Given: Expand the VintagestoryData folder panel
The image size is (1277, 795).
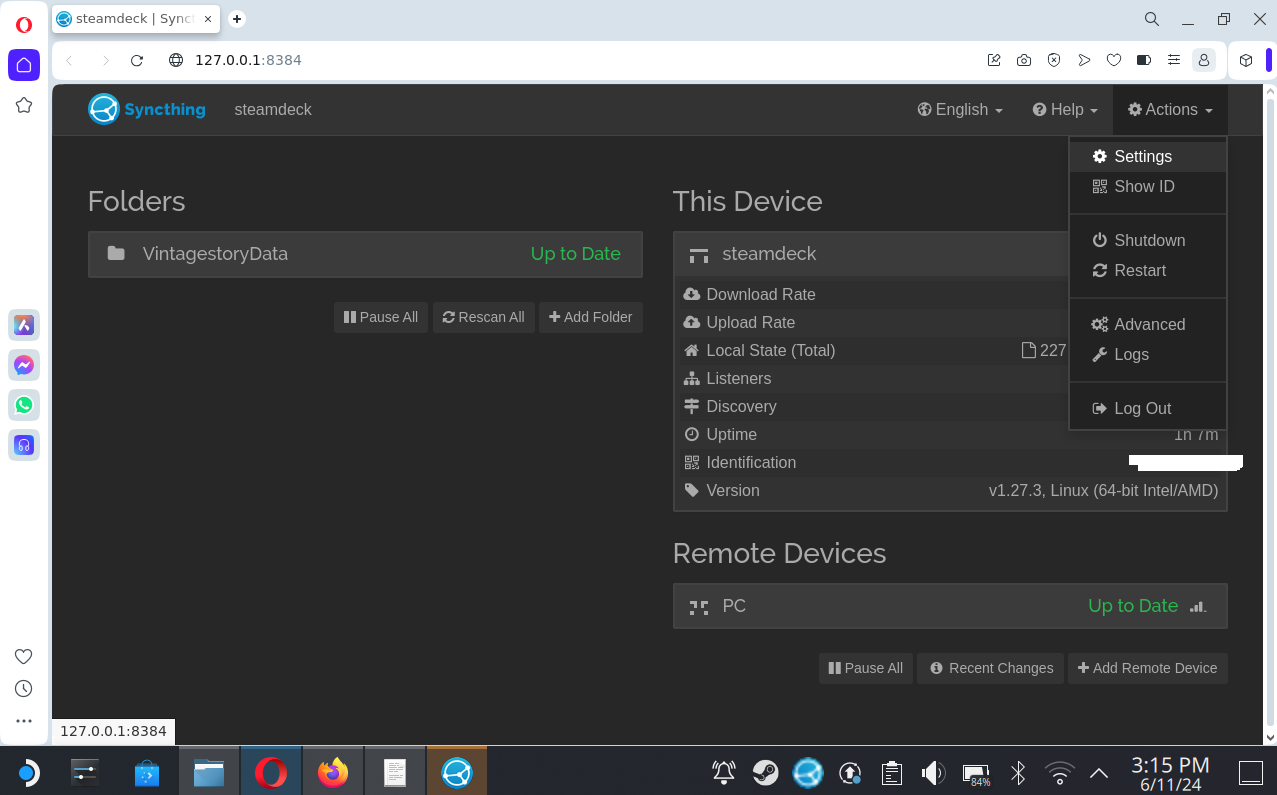Looking at the screenshot, I should click(365, 254).
